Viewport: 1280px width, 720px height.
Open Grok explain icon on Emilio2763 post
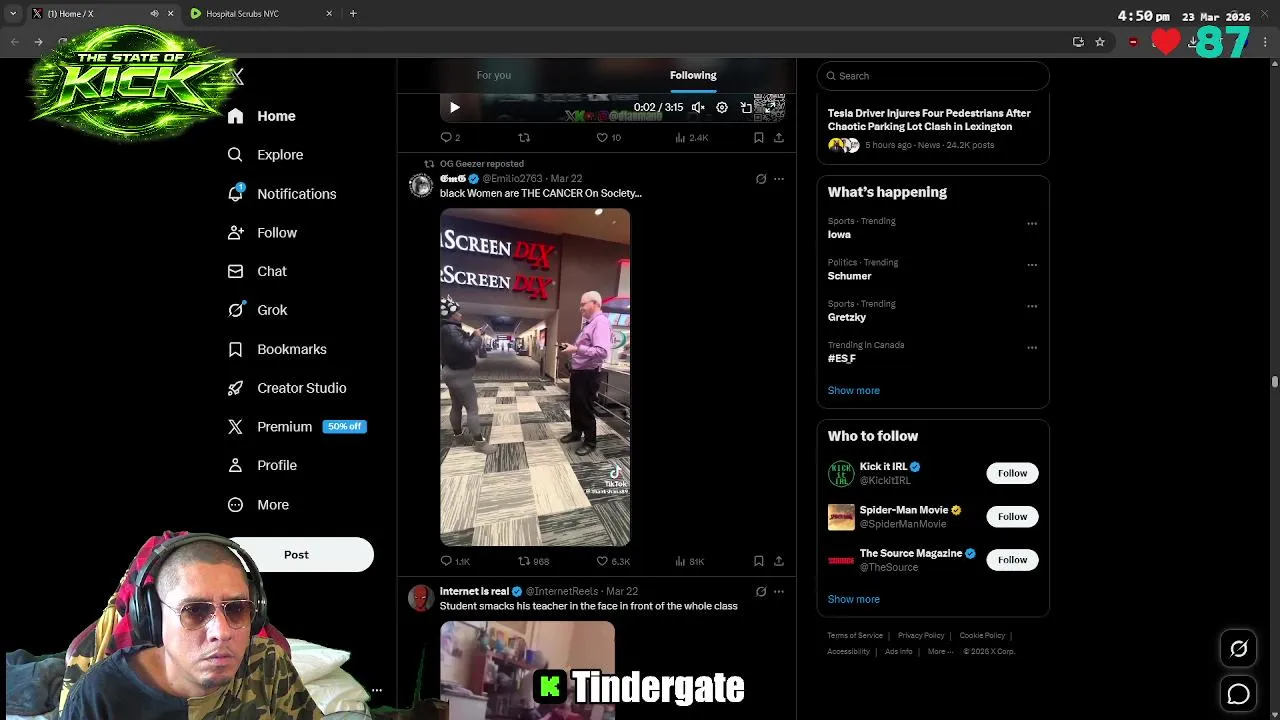pyautogui.click(x=761, y=179)
